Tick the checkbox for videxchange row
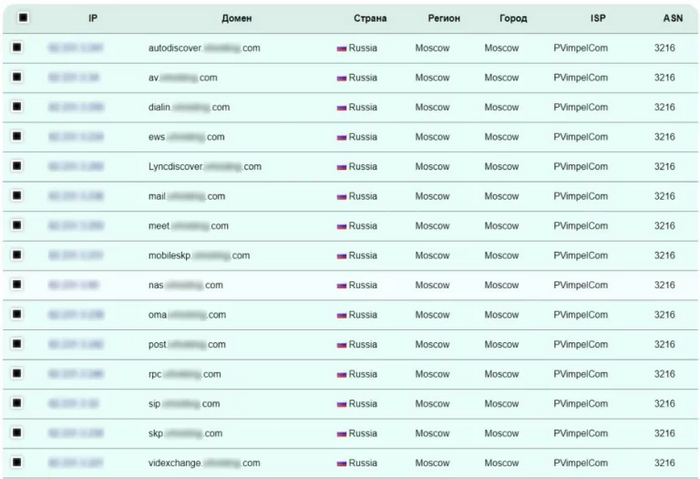The image size is (700, 479). pyautogui.click(x=17, y=463)
